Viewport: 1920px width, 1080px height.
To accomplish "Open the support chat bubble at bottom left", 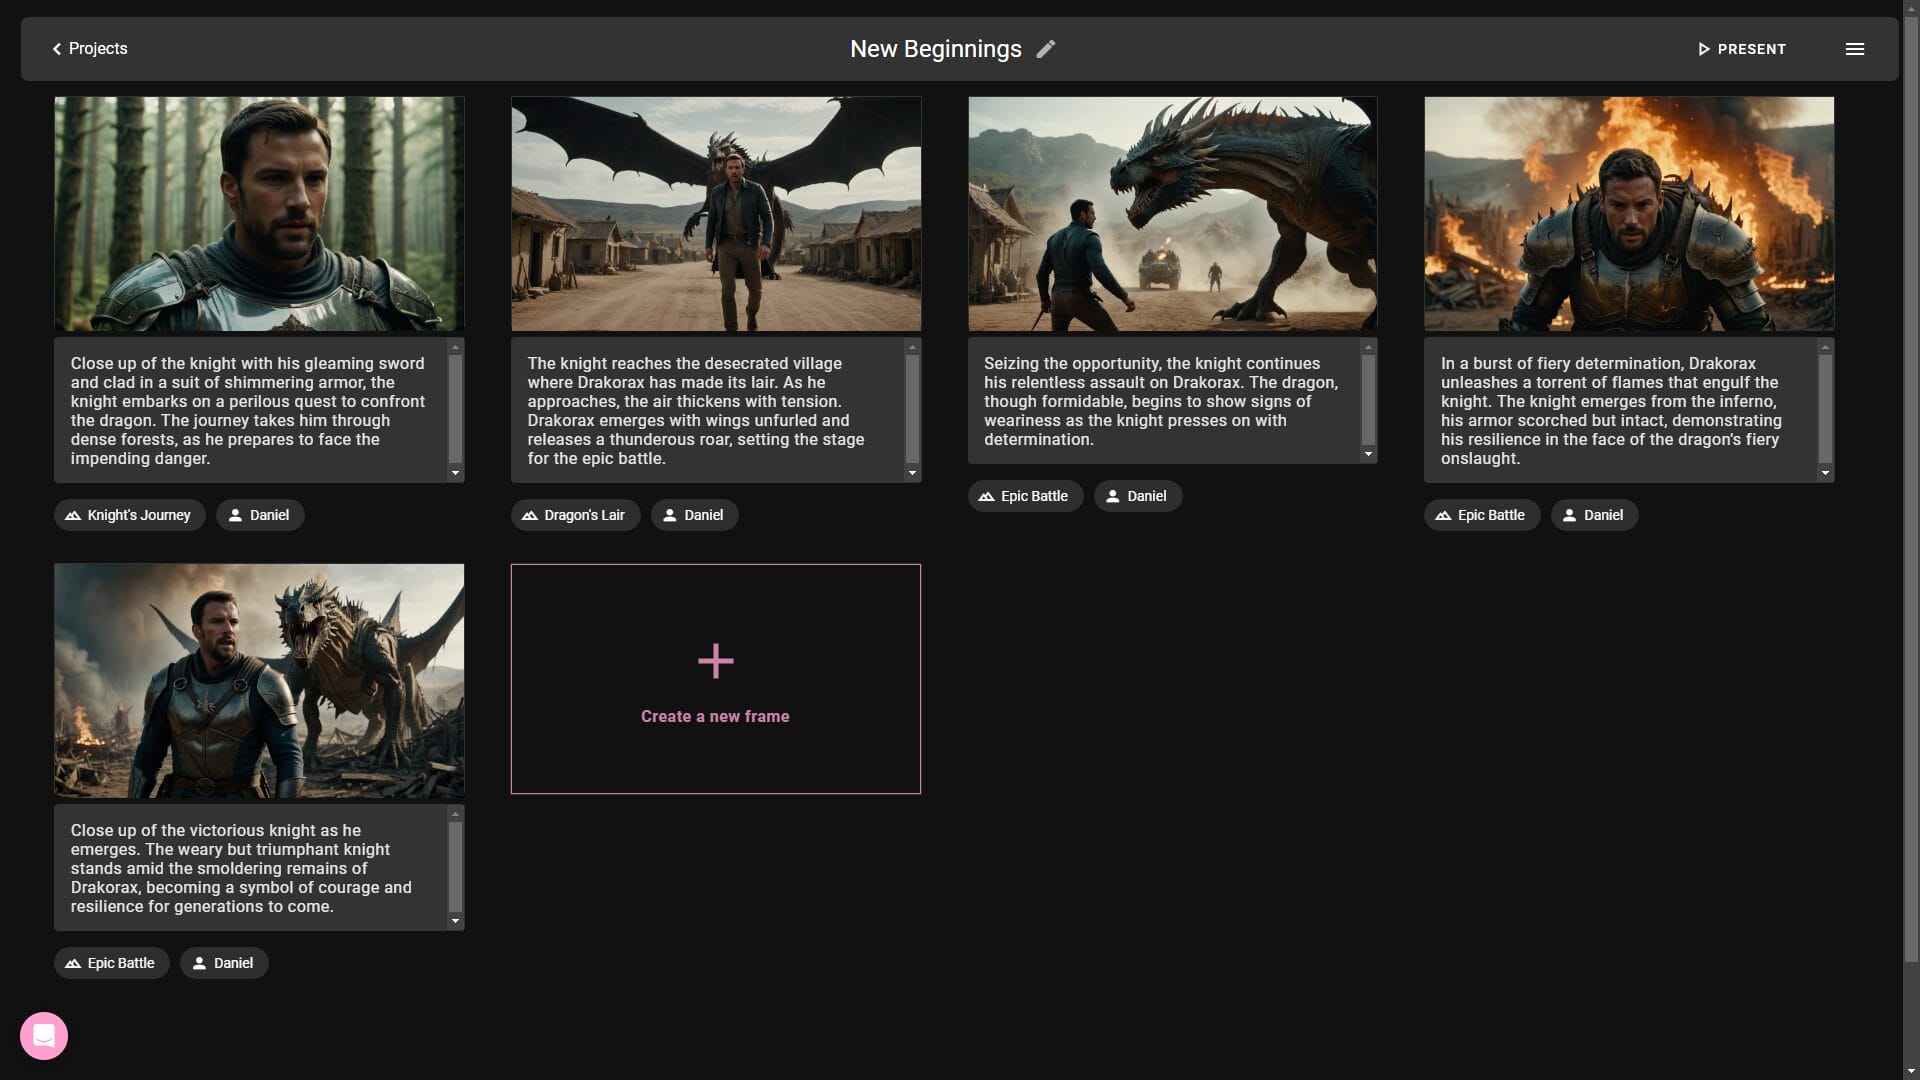I will click(43, 1035).
